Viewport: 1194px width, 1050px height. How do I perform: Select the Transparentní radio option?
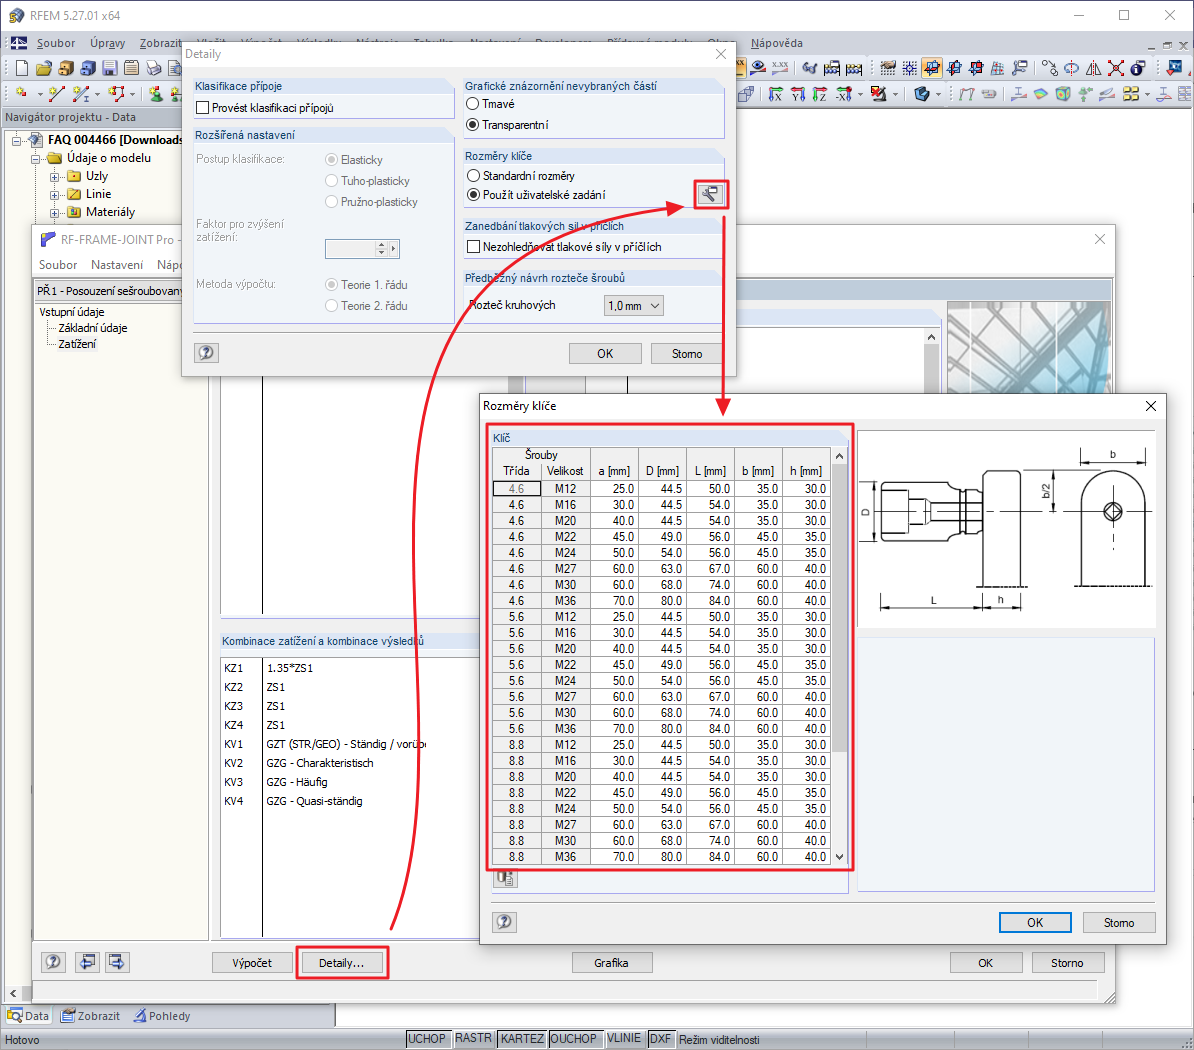click(x=473, y=125)
